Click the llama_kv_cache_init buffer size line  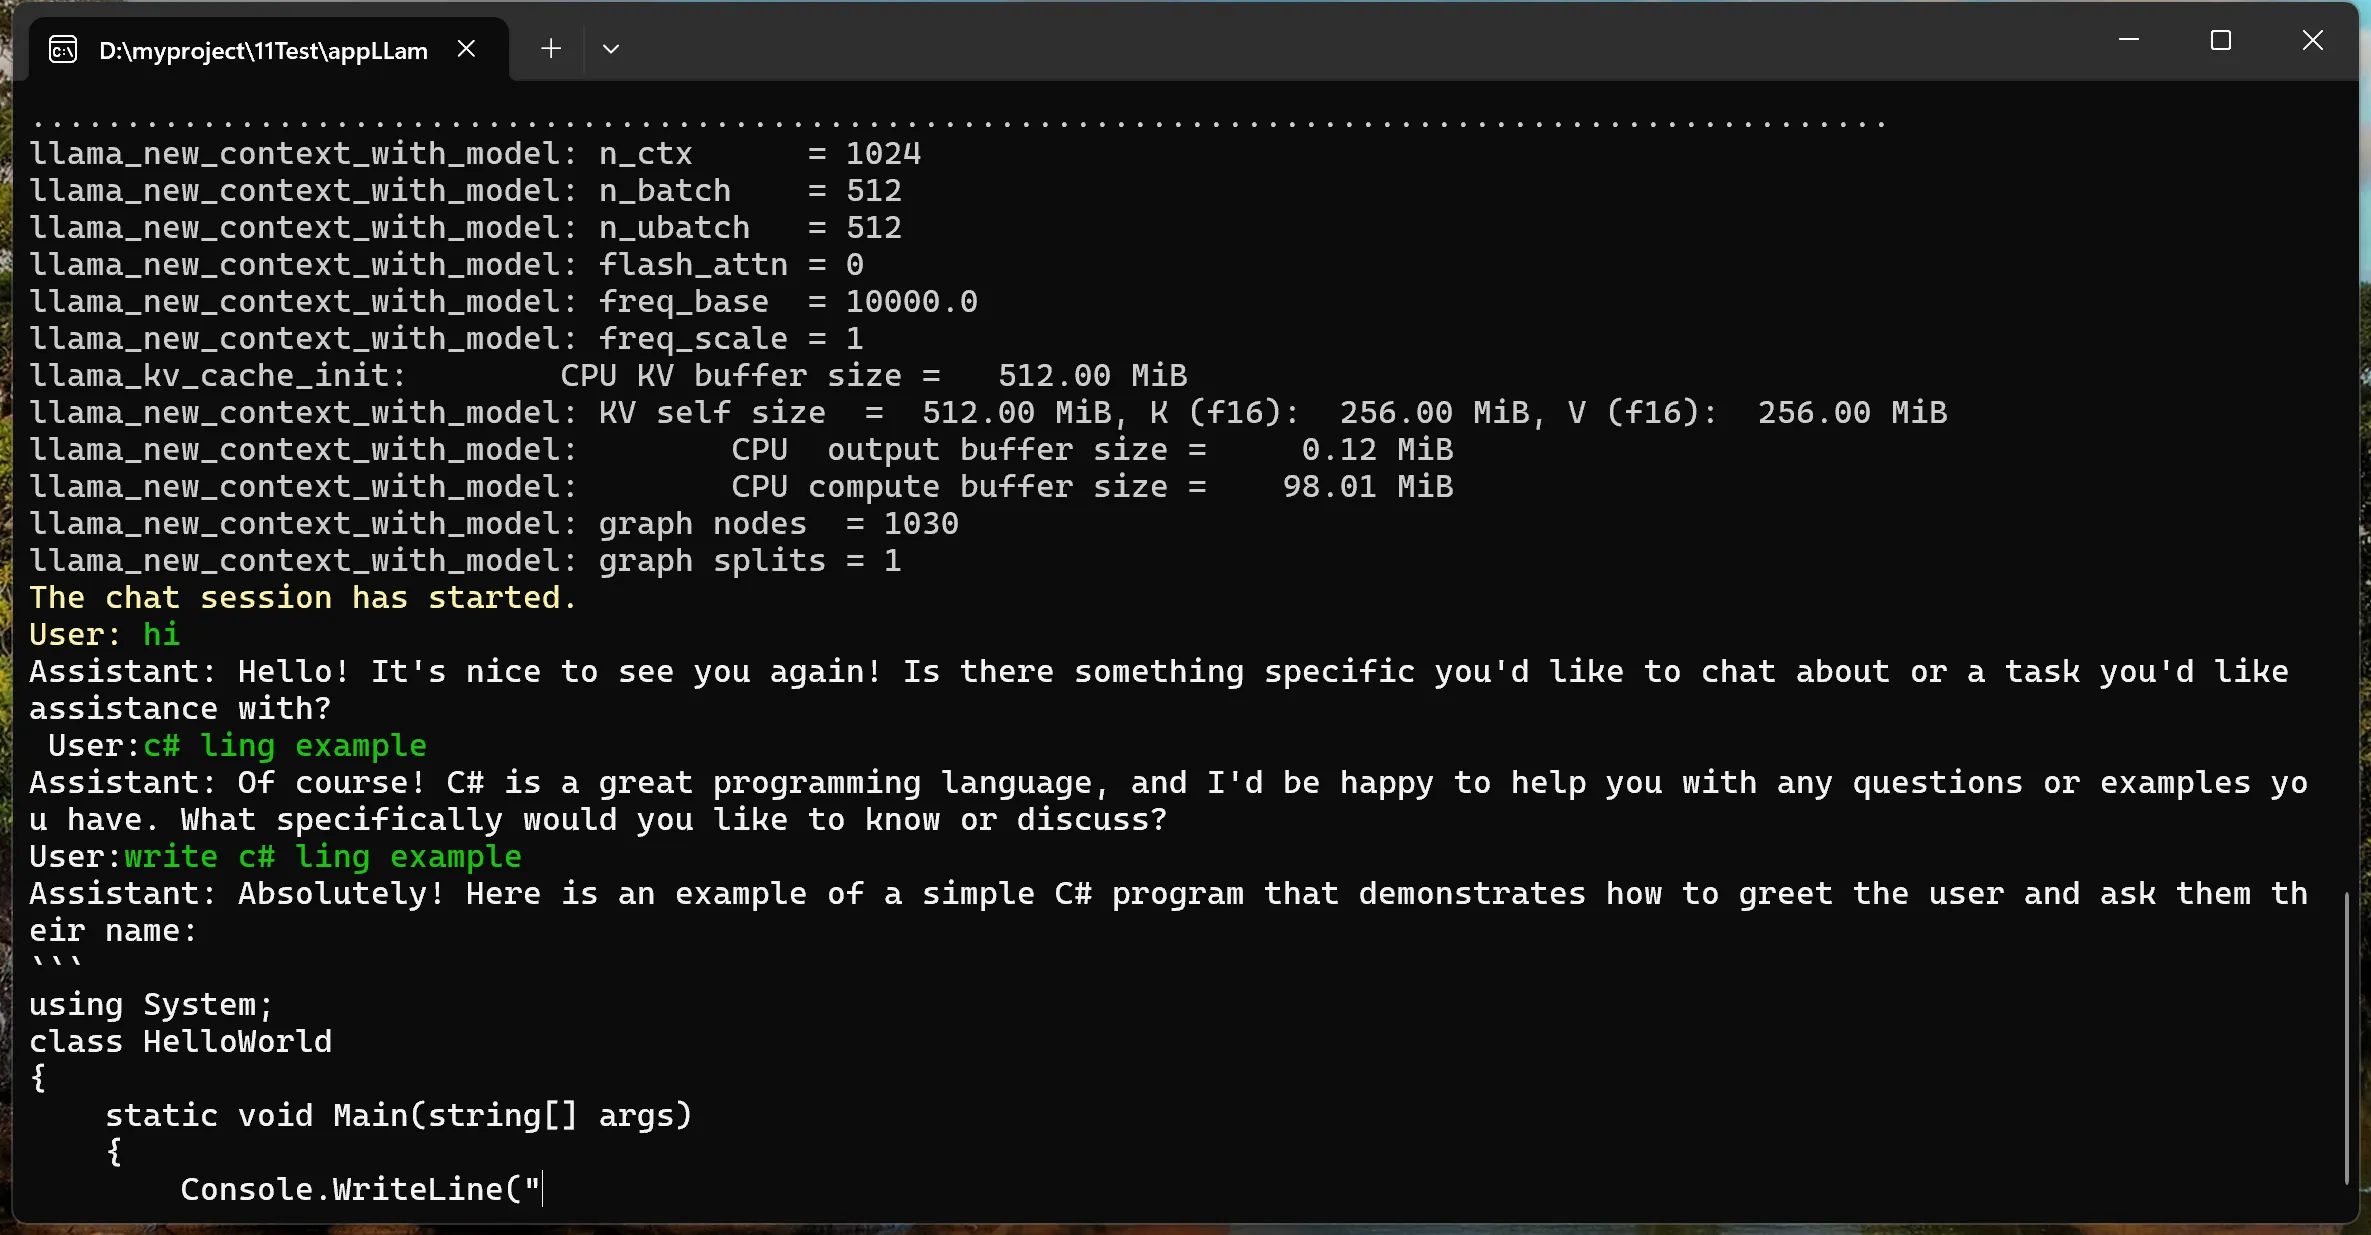(x=608, y=376)
